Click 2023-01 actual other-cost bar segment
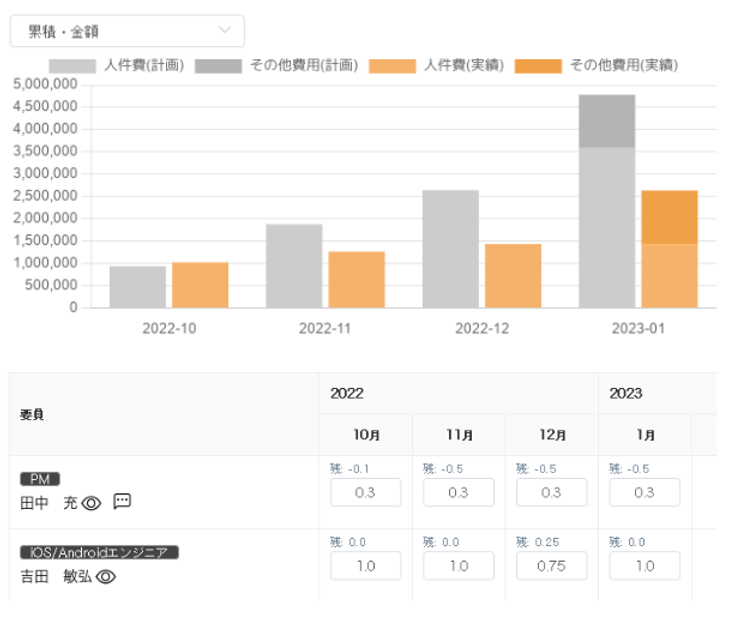729x644 pixels. 669,217
